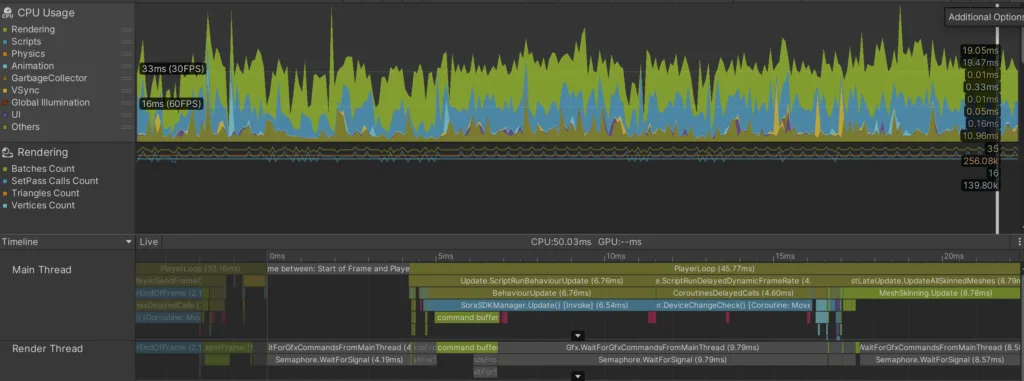Click the Additional Options tooltip button
1024x381 pixels.
984,17
